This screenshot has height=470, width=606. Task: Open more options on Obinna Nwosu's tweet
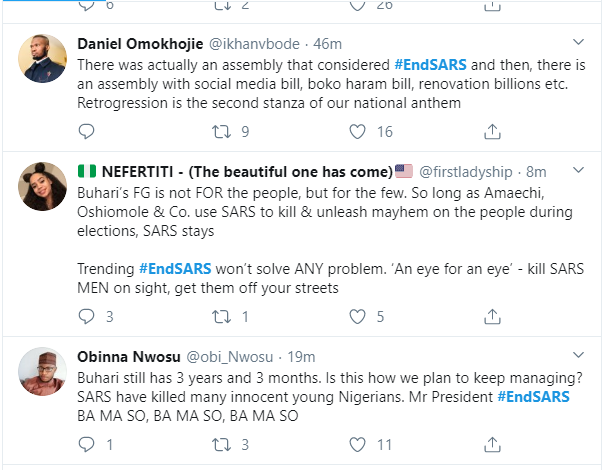coord(578,355)
